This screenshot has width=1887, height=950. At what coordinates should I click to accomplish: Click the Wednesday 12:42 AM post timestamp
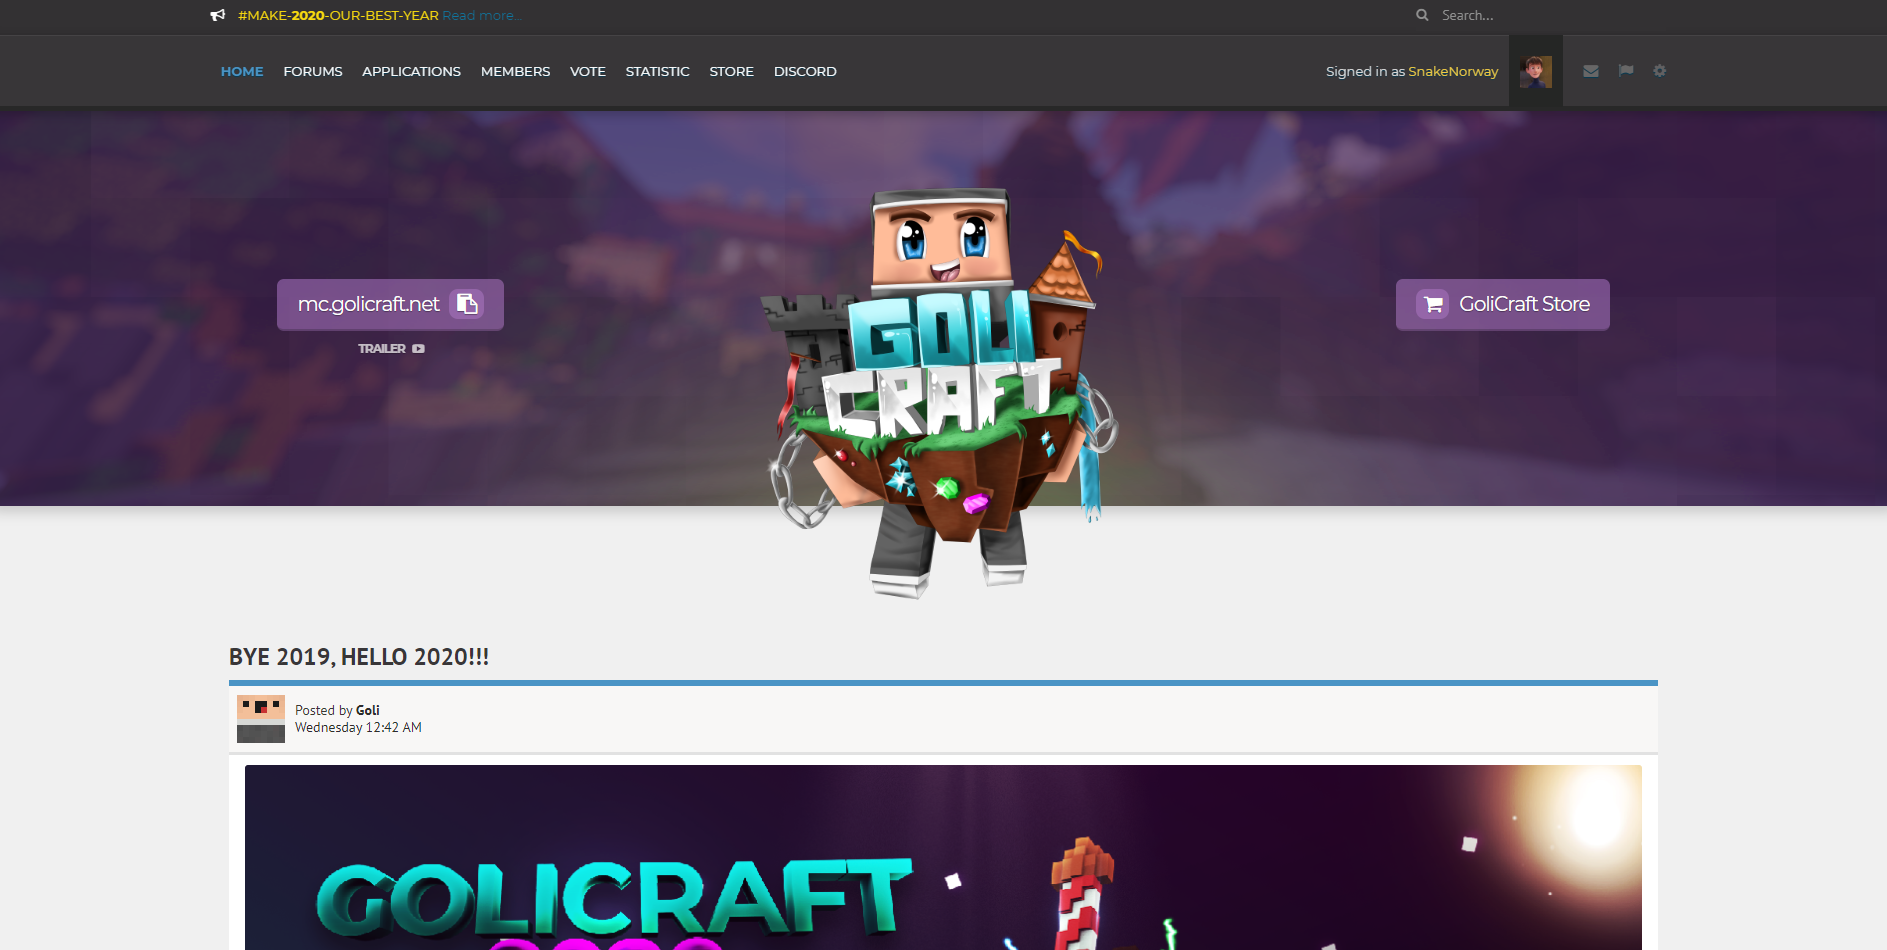point(358,728)
